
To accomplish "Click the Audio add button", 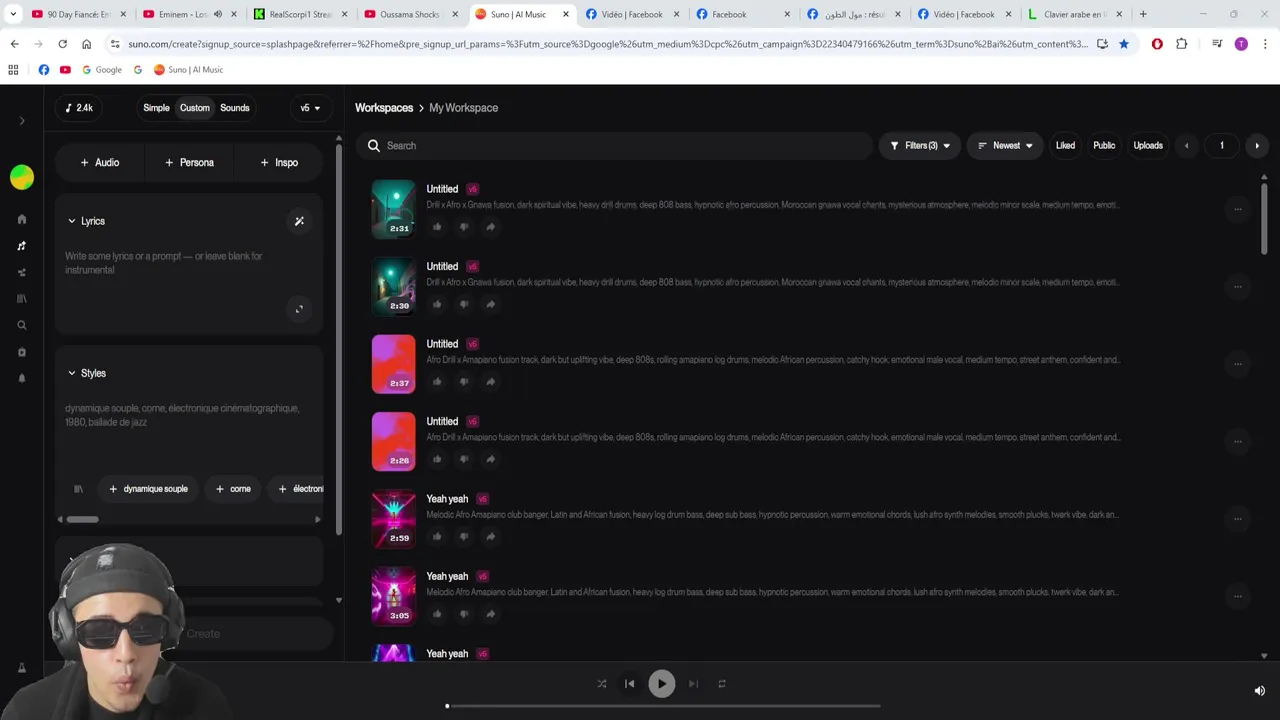I will (x=100, y=162).
